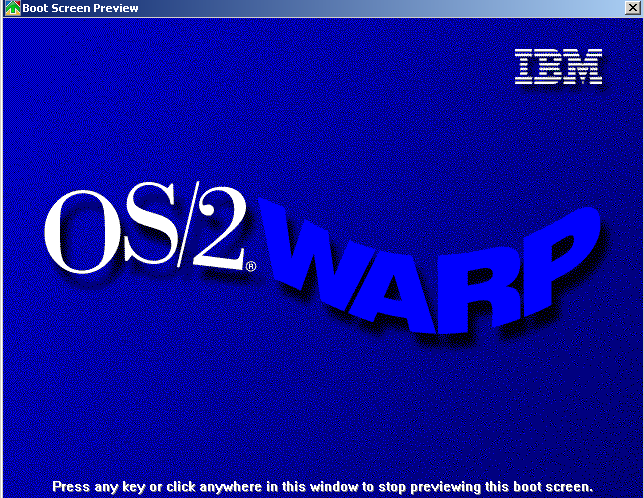Click the green house title bar icon

(13, 8)
